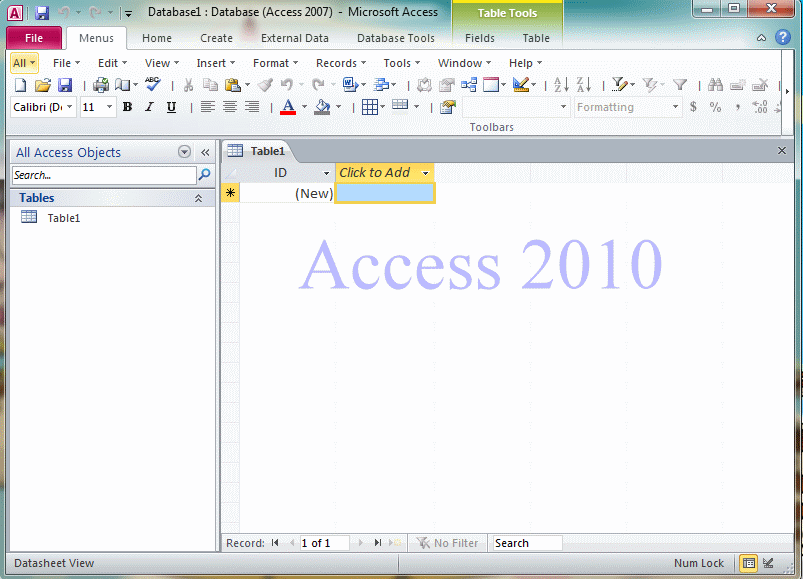Switch to the Create ribbon tab
The image size is (803, 579).
(216, 38)
